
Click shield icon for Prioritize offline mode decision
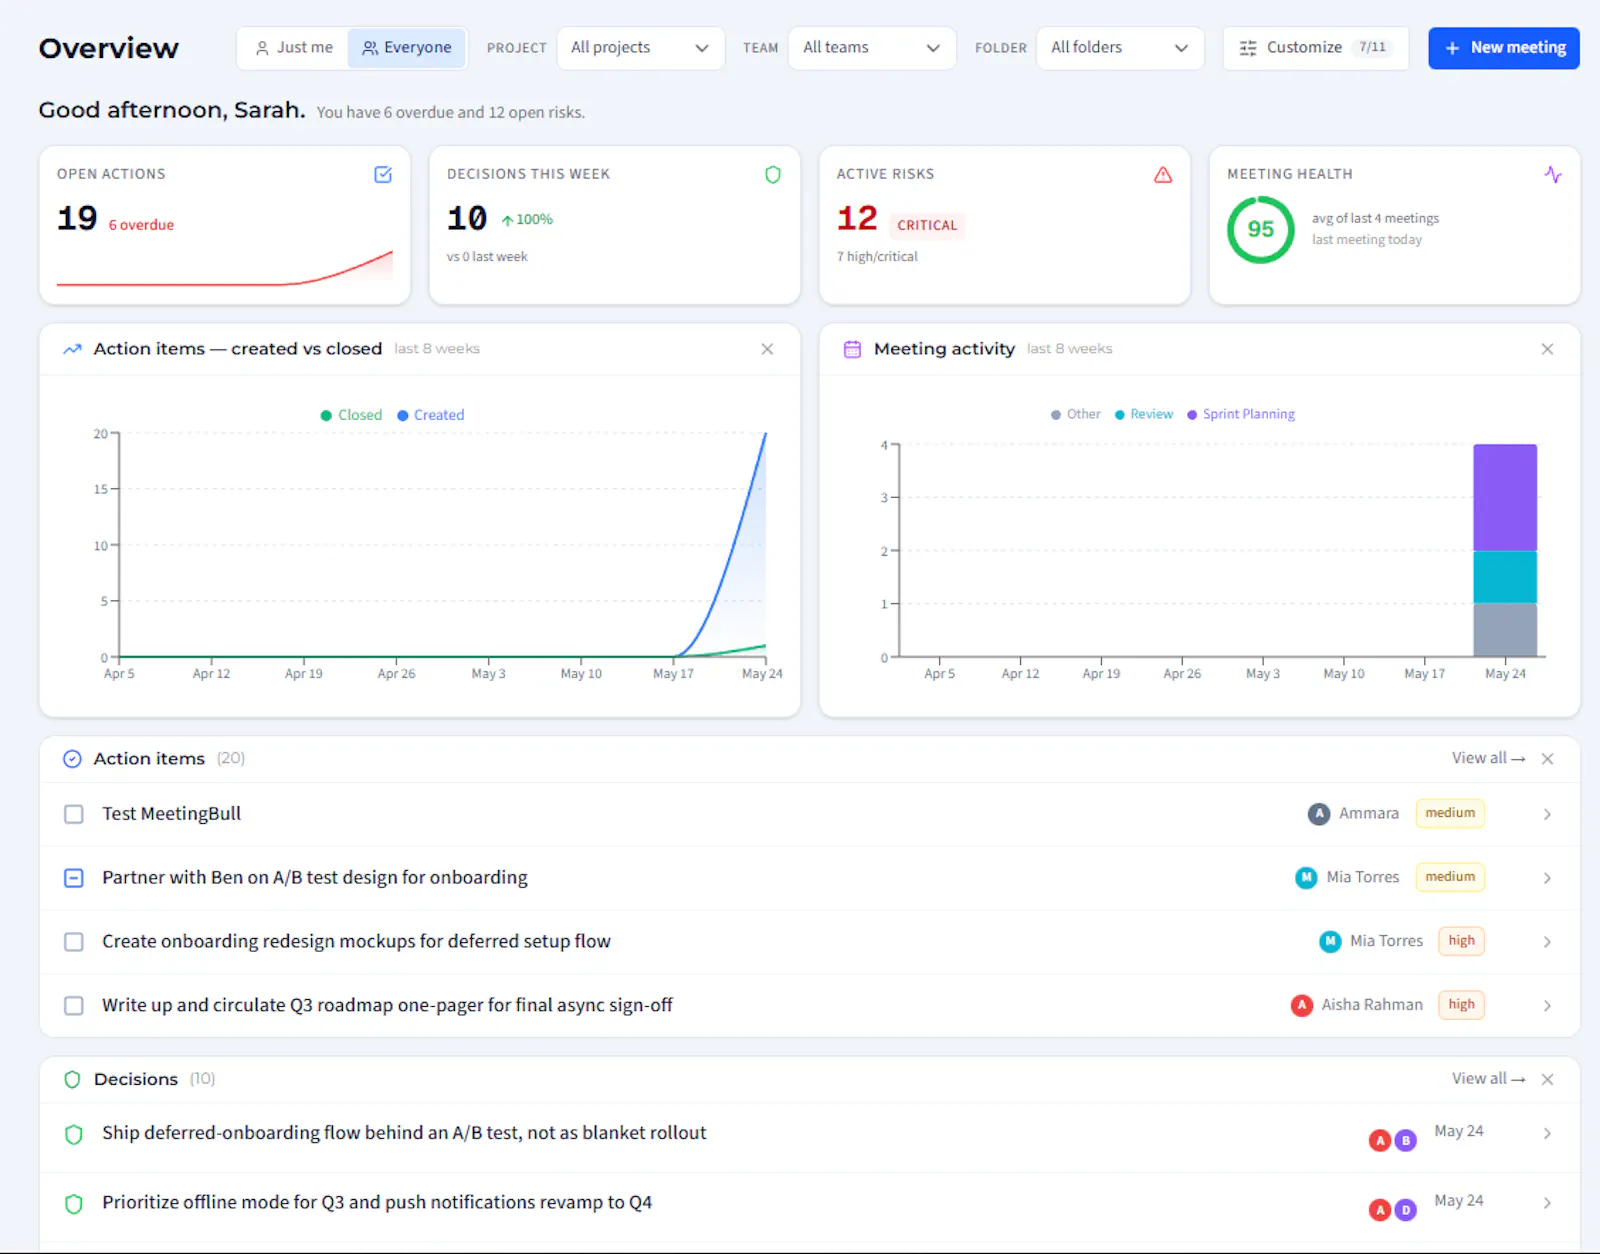73,1203
